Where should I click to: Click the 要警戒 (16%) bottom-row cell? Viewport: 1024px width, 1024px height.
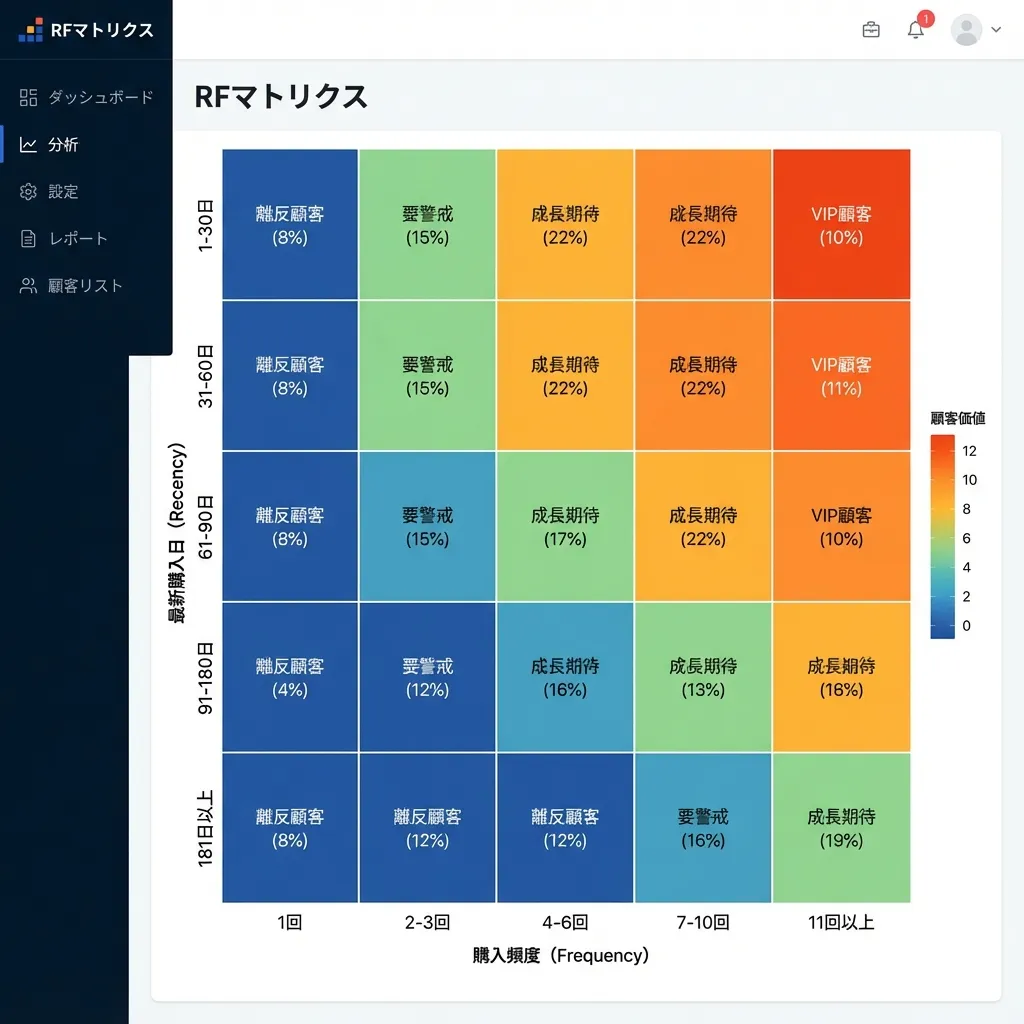702,828
